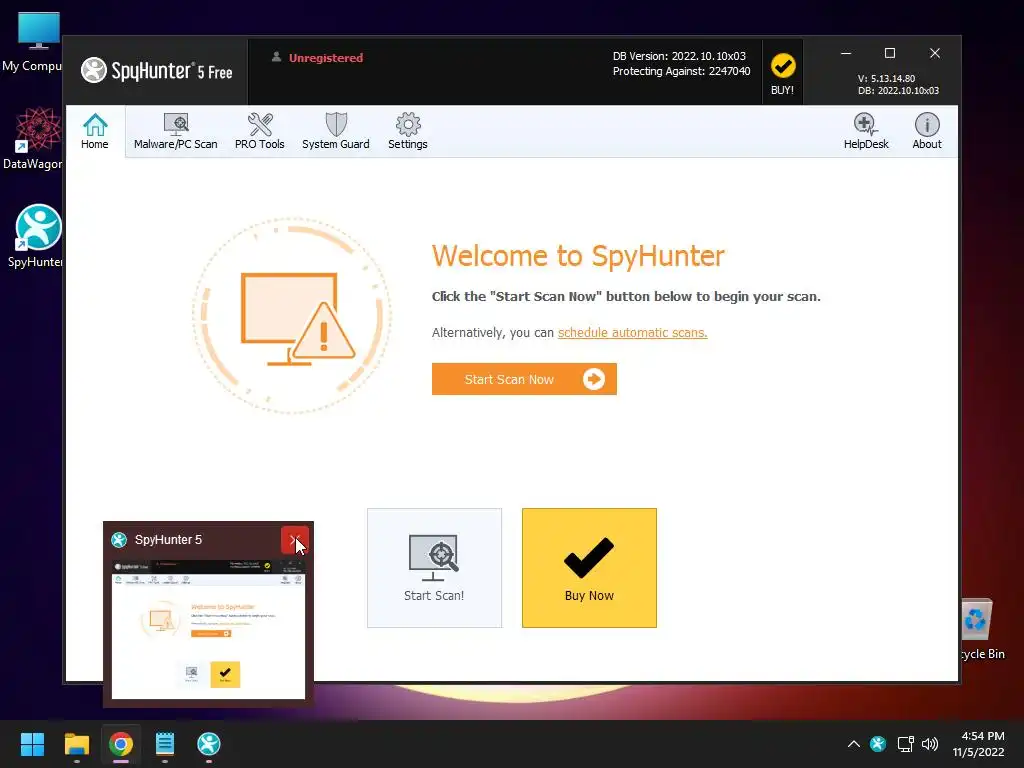Click the Windows Start button
The image size is (1024, 768).
pos(32,744)
